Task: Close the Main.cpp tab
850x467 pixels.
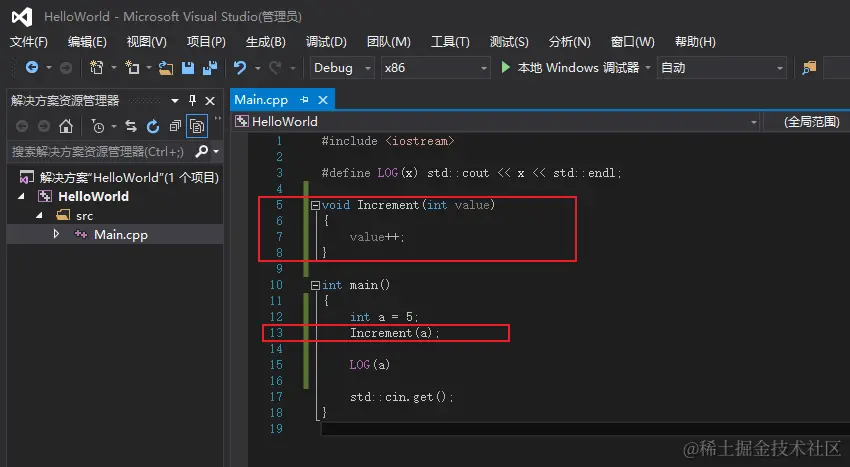Action: pos(323,100)
